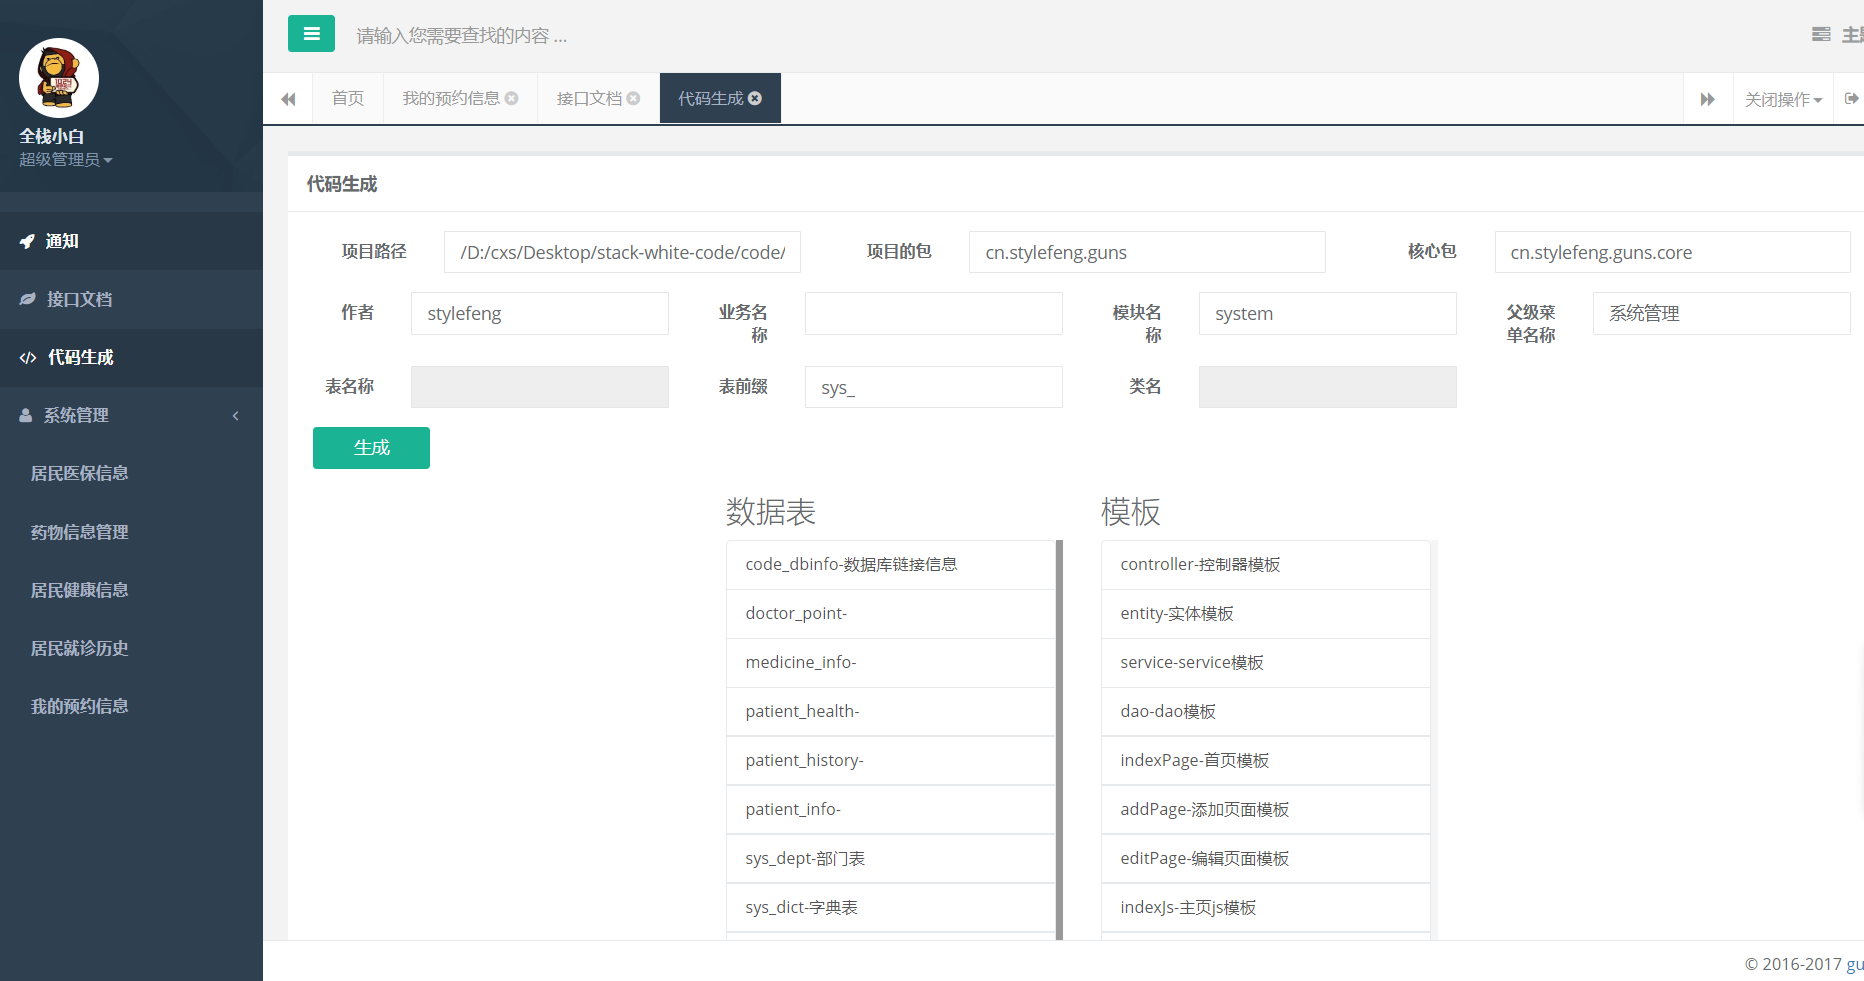Viewport: 1864px width, 981px height.
Task: Click the empty 业务名称 input field
Action: (934, 313)
